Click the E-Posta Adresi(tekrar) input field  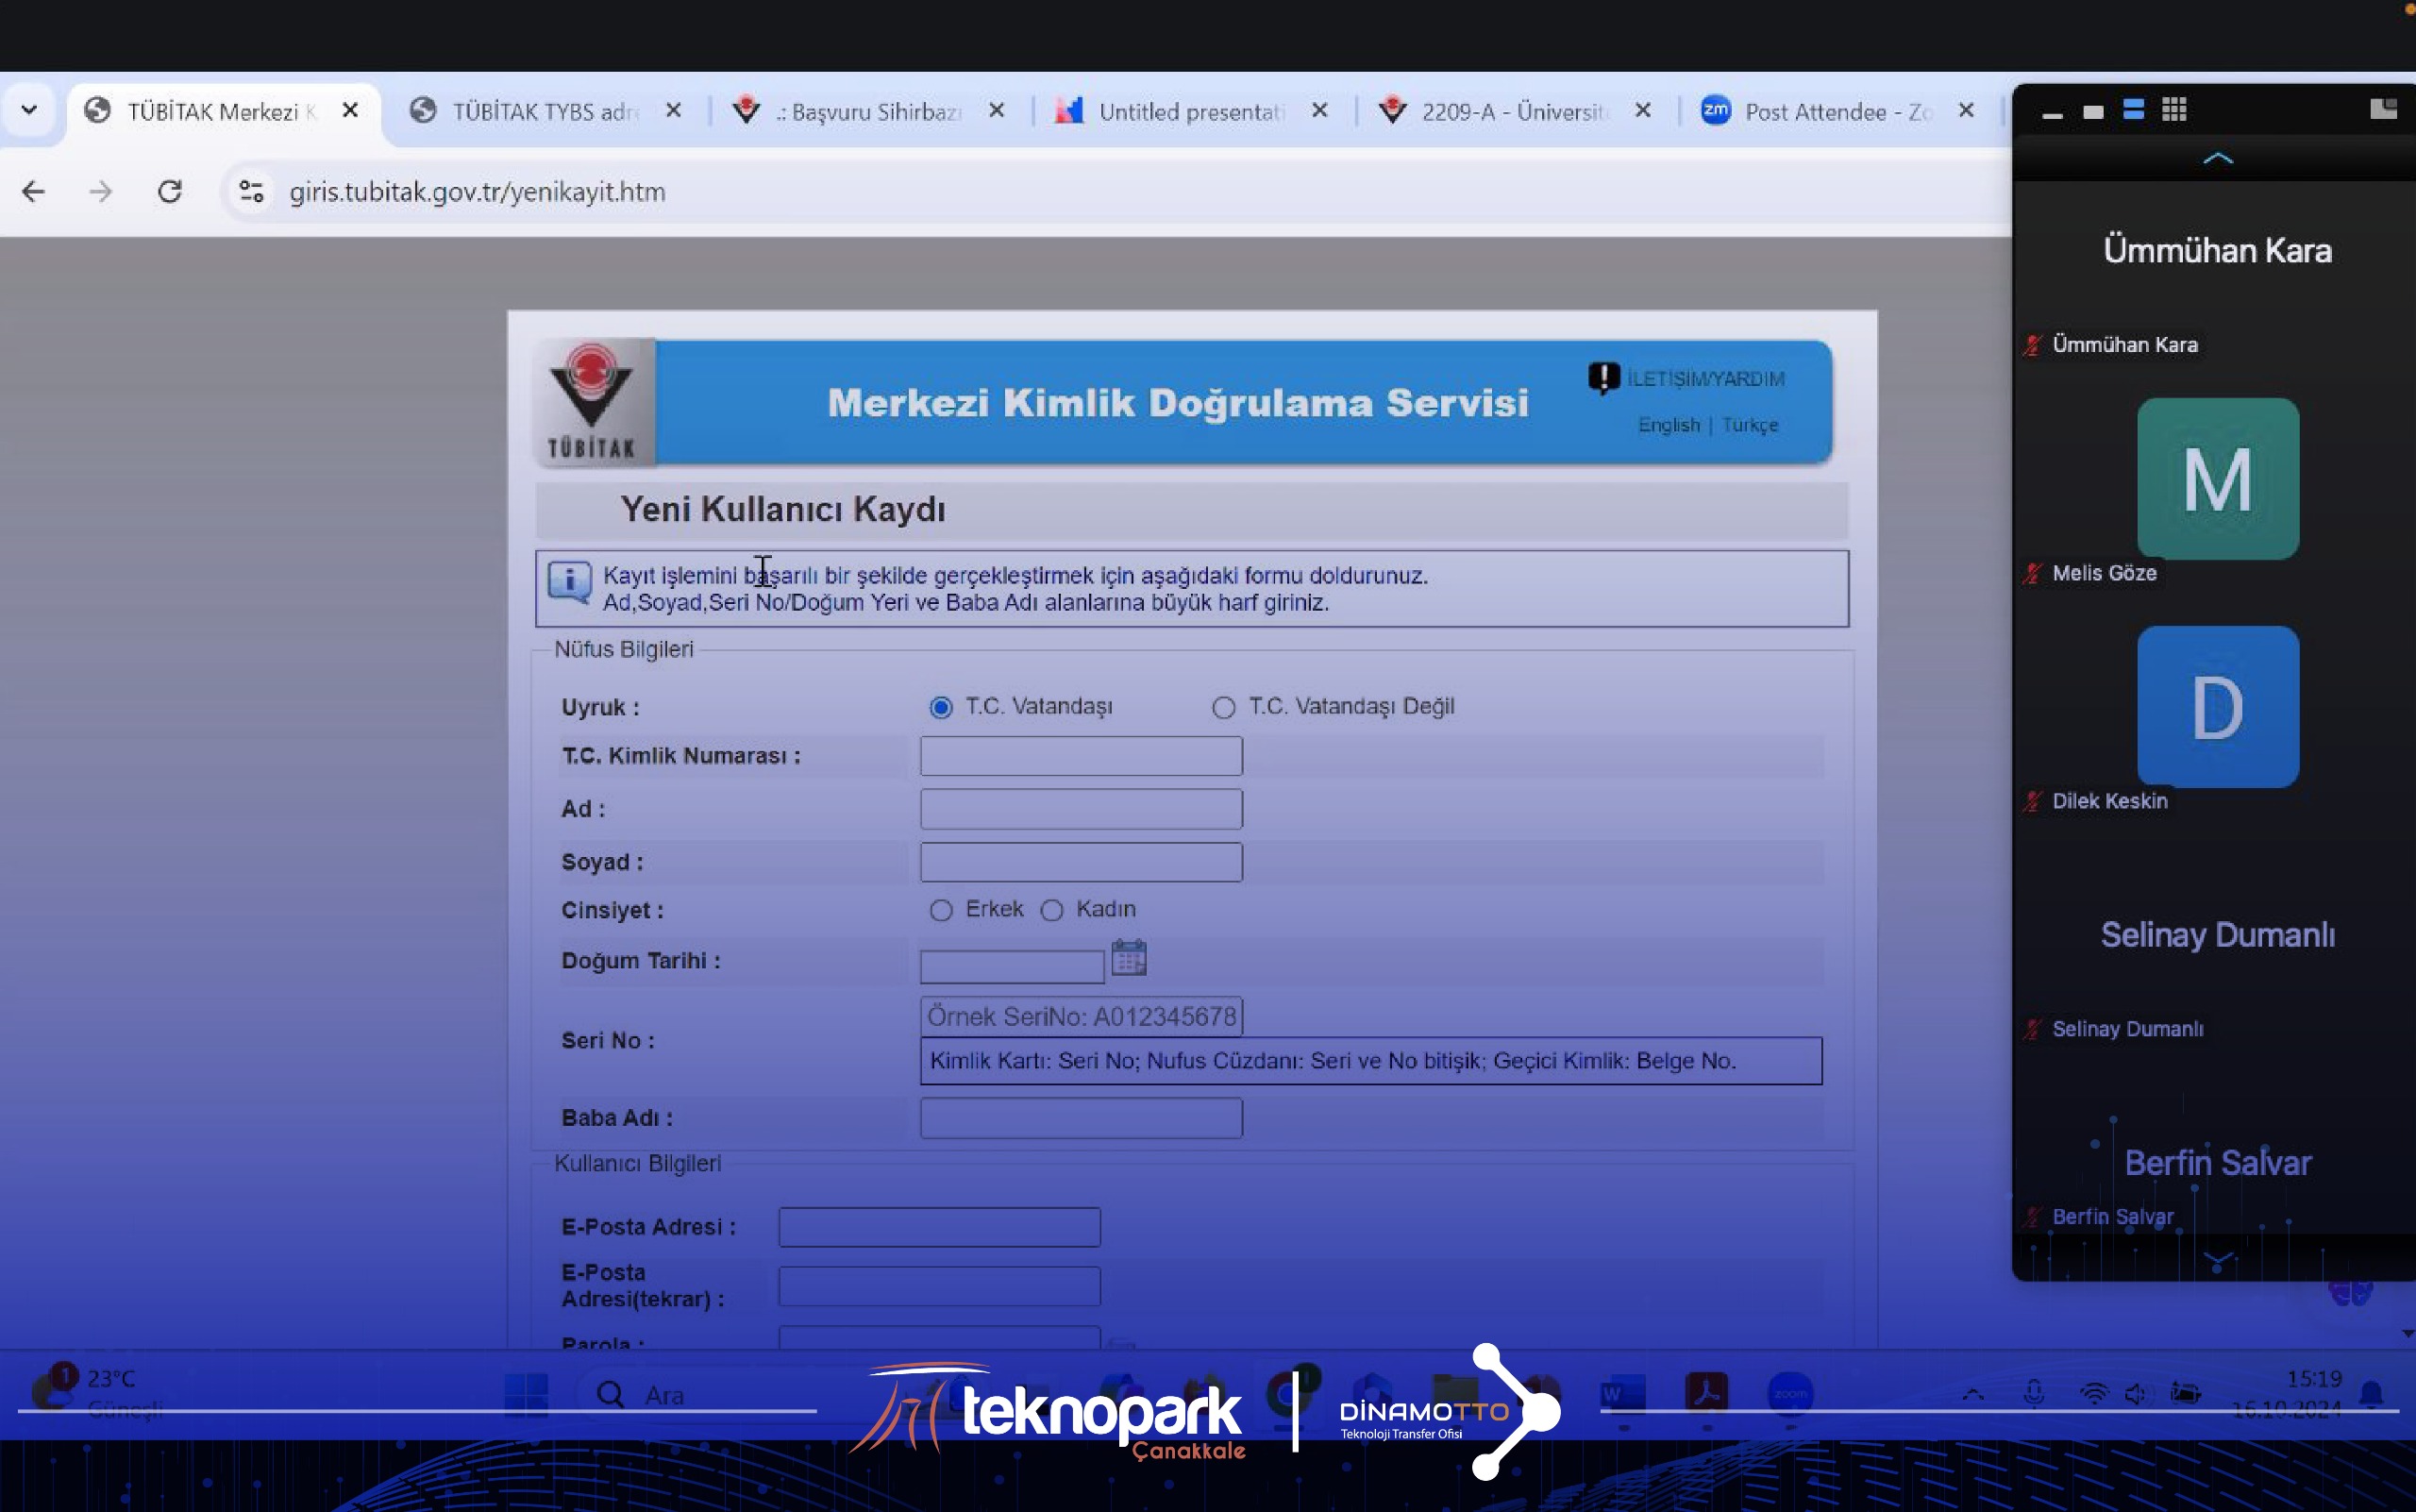[x=939, y=1286]
